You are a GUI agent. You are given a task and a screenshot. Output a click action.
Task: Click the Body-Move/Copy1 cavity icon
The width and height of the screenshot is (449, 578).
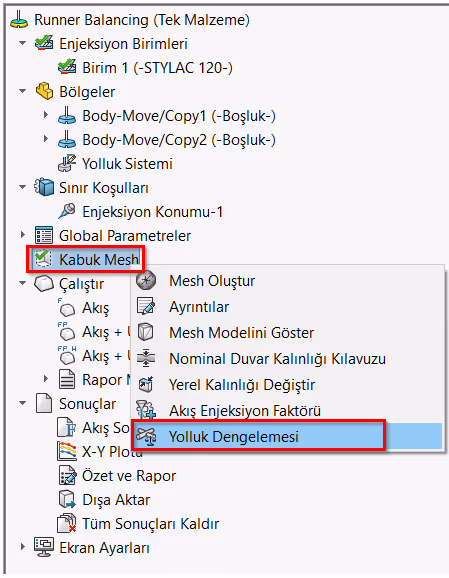coord(67,115)
